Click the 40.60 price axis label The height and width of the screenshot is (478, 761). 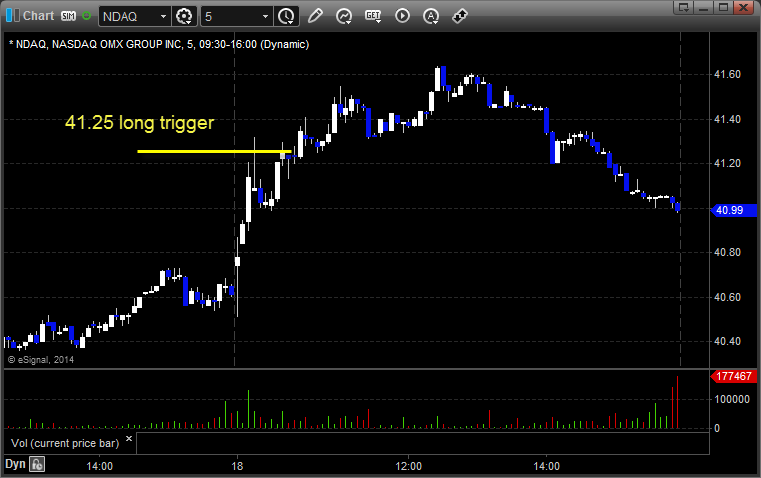(x=727, y=297)
